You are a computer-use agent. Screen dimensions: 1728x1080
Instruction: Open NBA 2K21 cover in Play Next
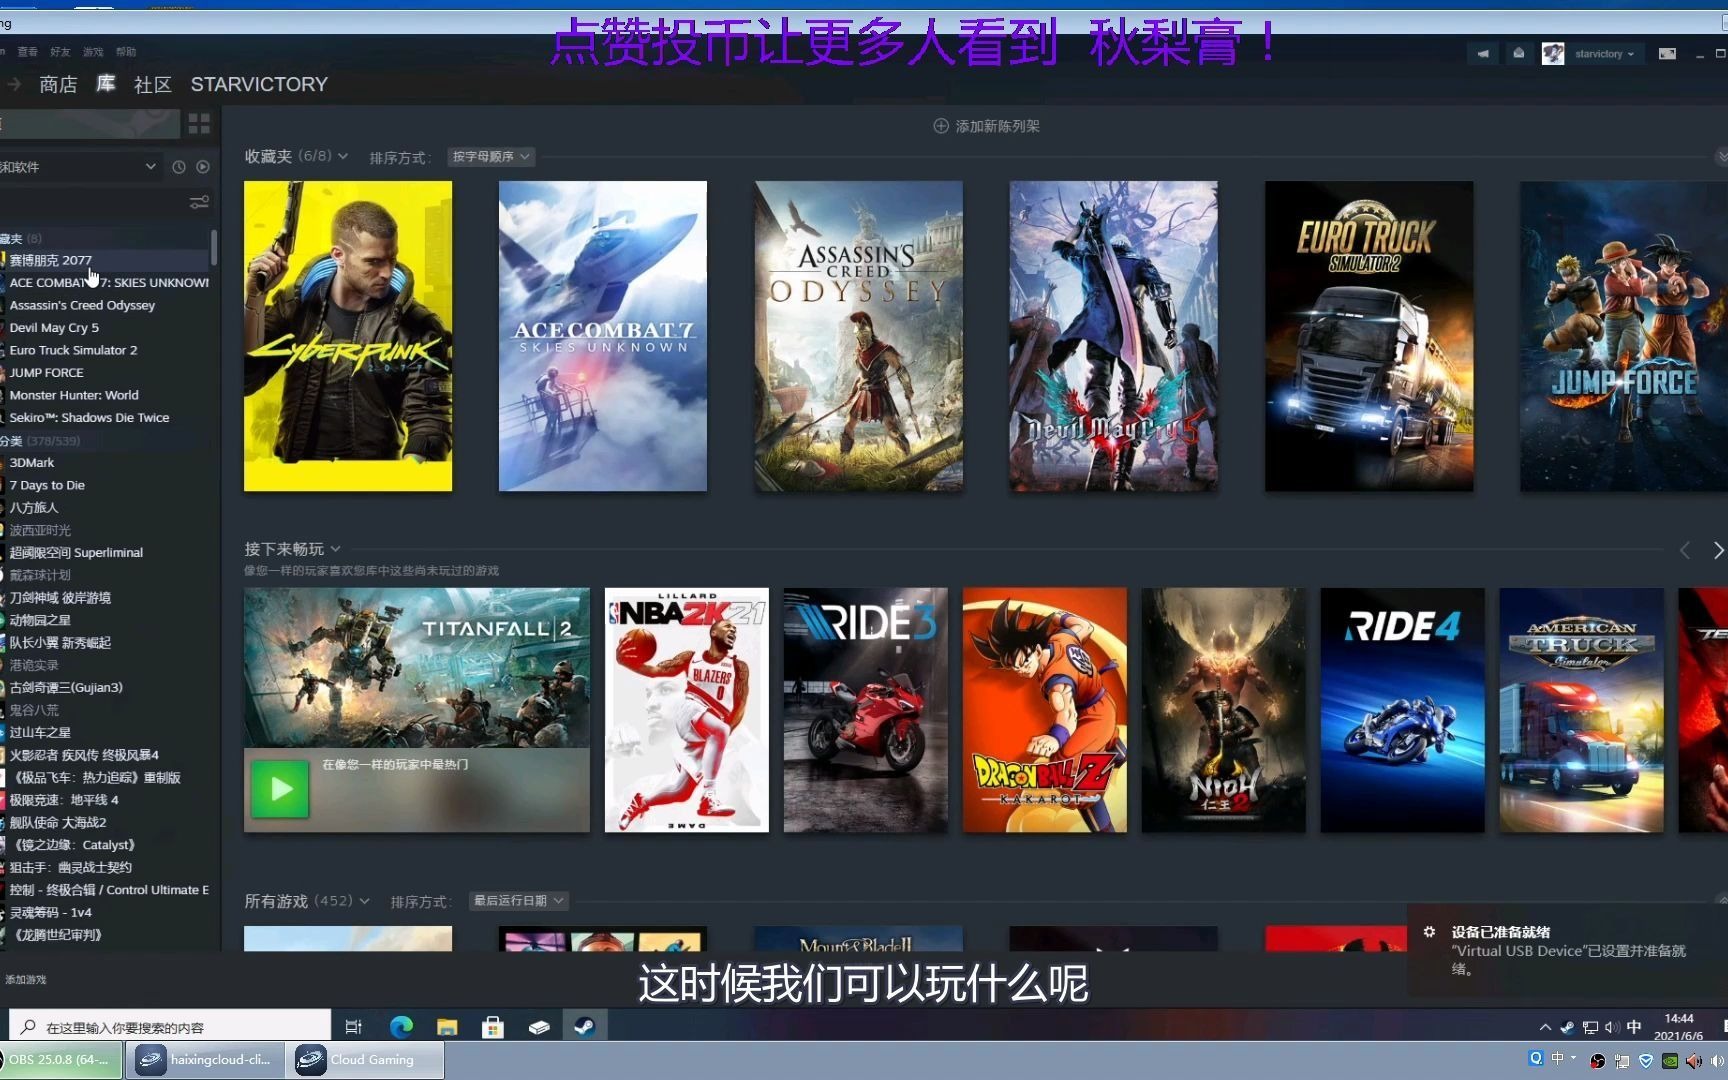[x=687, y=710]
